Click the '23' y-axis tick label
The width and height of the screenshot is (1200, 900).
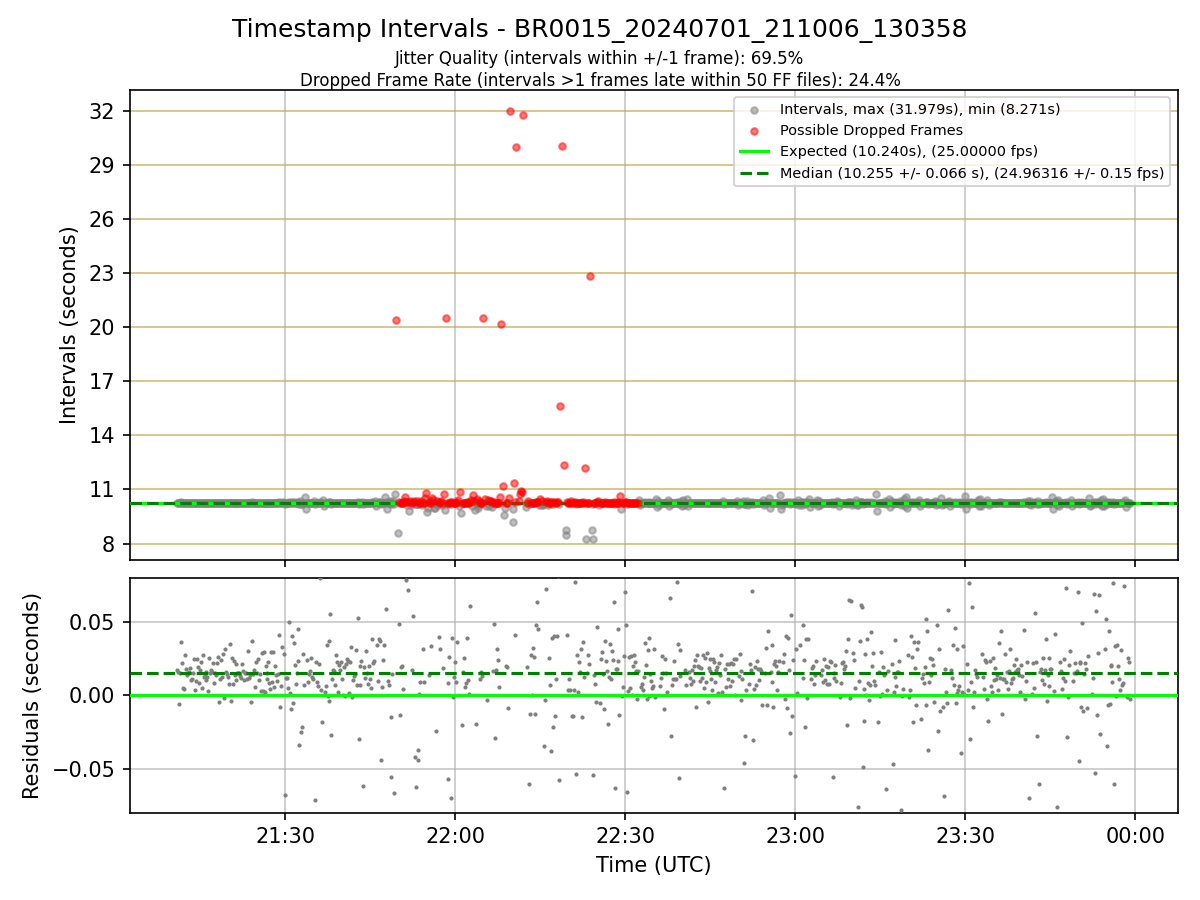[x=104, y=273]
